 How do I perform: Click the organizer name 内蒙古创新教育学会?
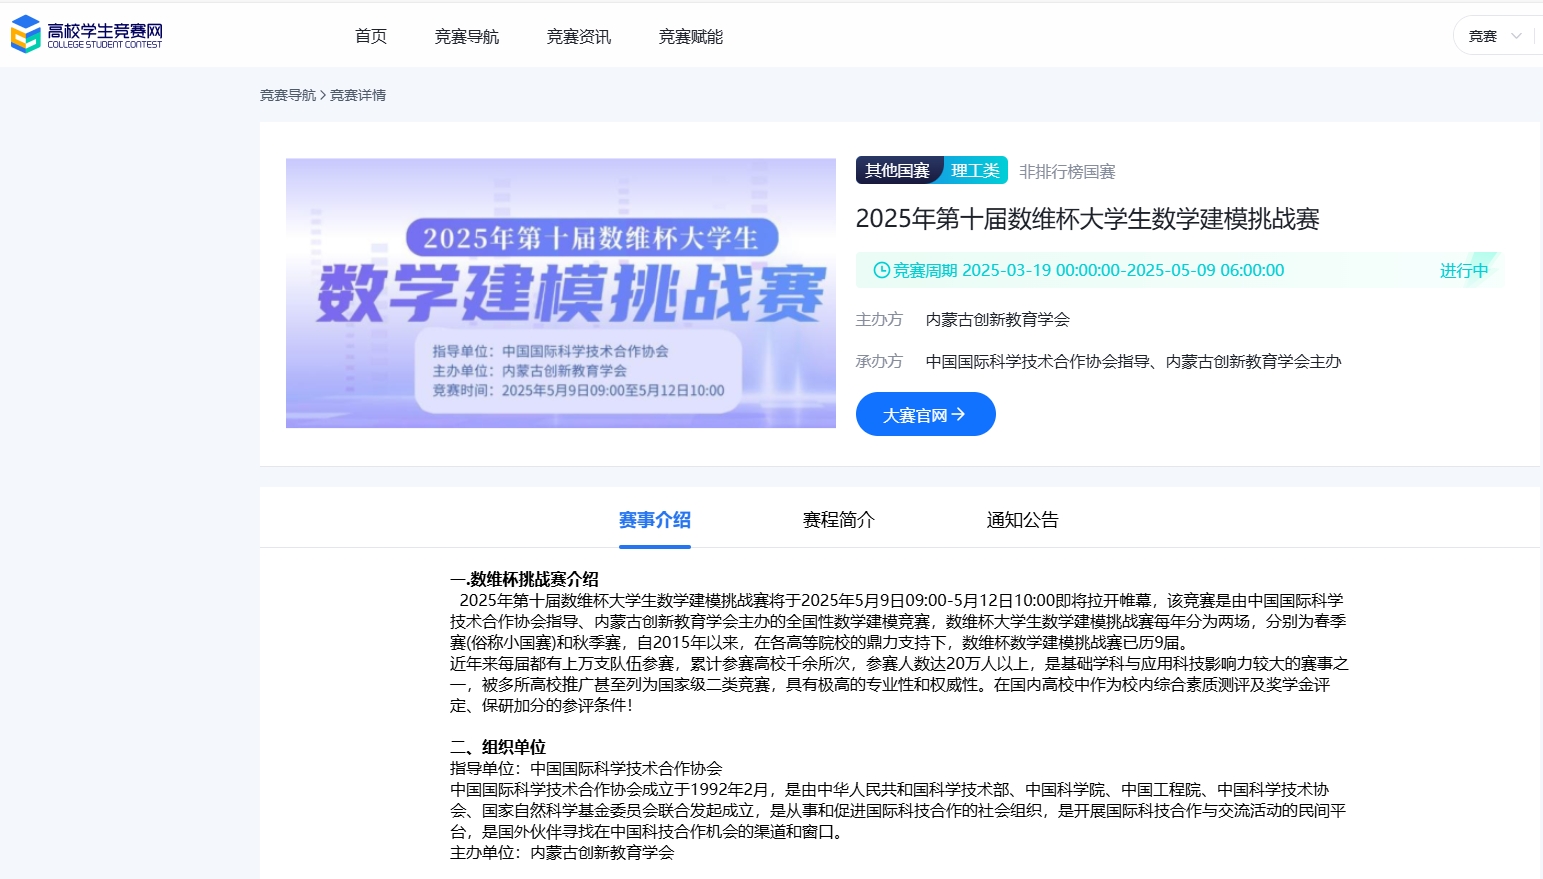pos(998,320)
